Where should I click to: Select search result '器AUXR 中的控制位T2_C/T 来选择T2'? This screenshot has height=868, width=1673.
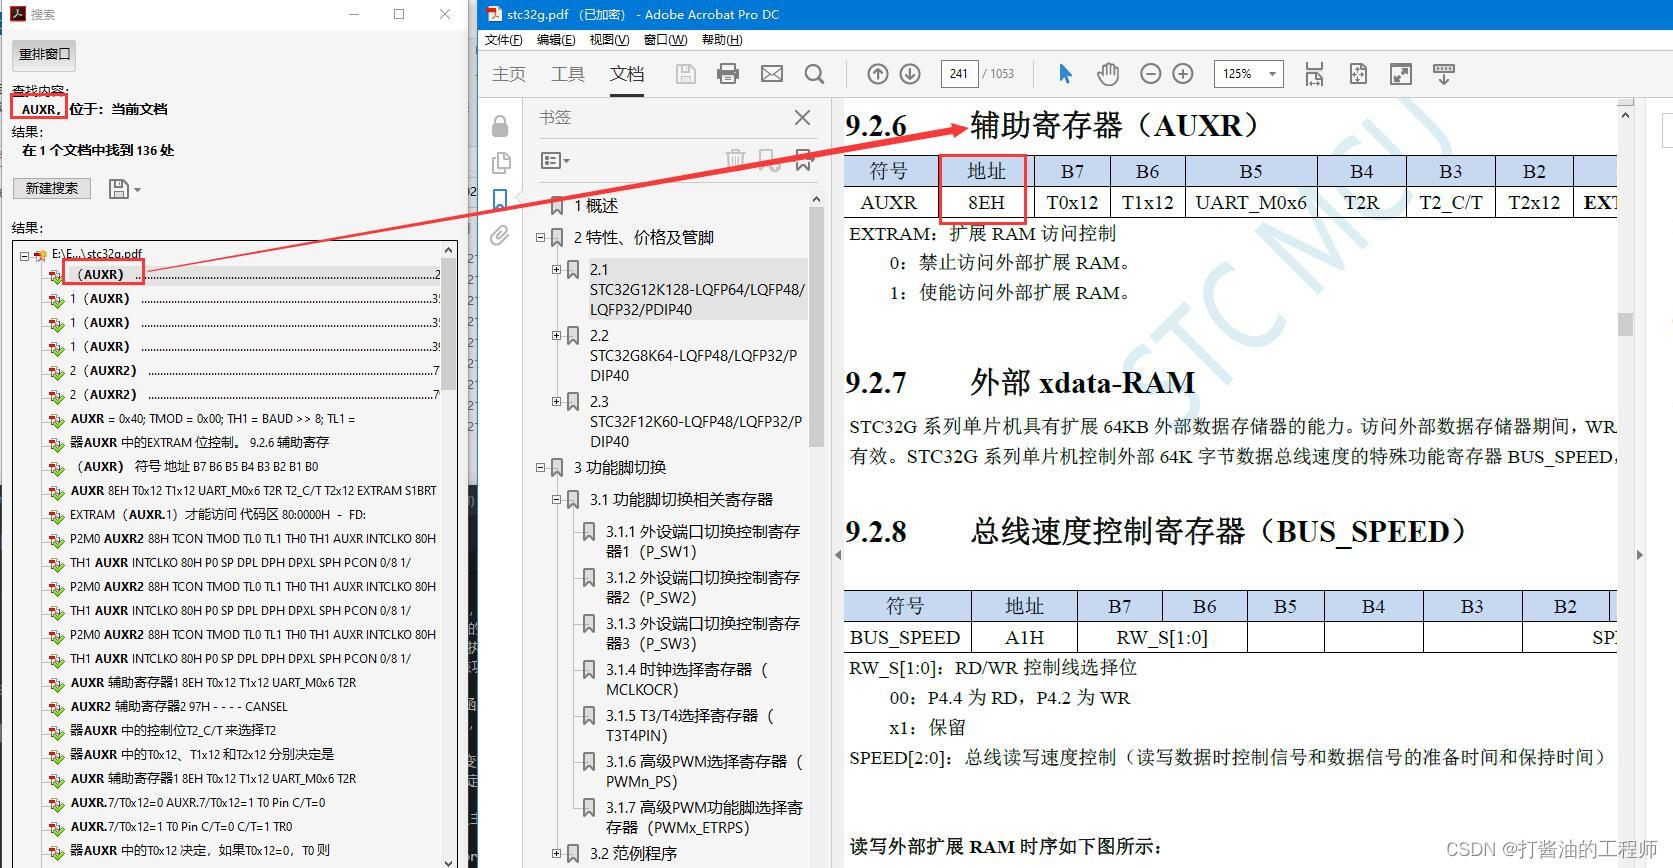click(173, 731)
